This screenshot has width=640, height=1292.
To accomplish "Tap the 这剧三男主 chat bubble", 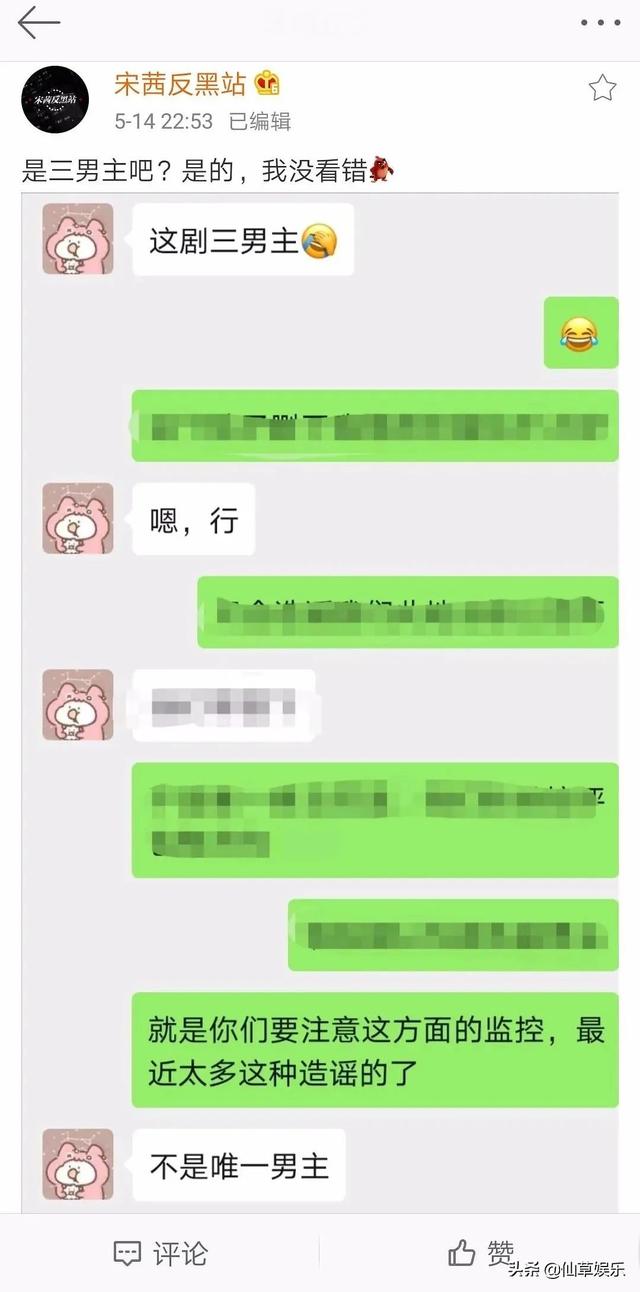I will tap(243, 240).
